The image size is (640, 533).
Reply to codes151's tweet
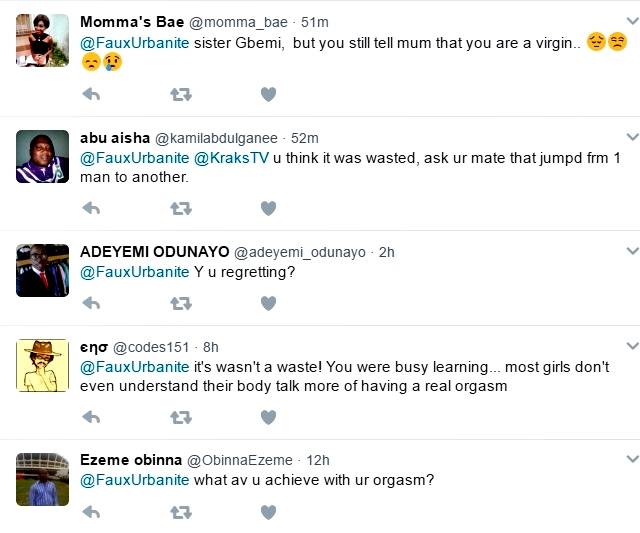91,417
